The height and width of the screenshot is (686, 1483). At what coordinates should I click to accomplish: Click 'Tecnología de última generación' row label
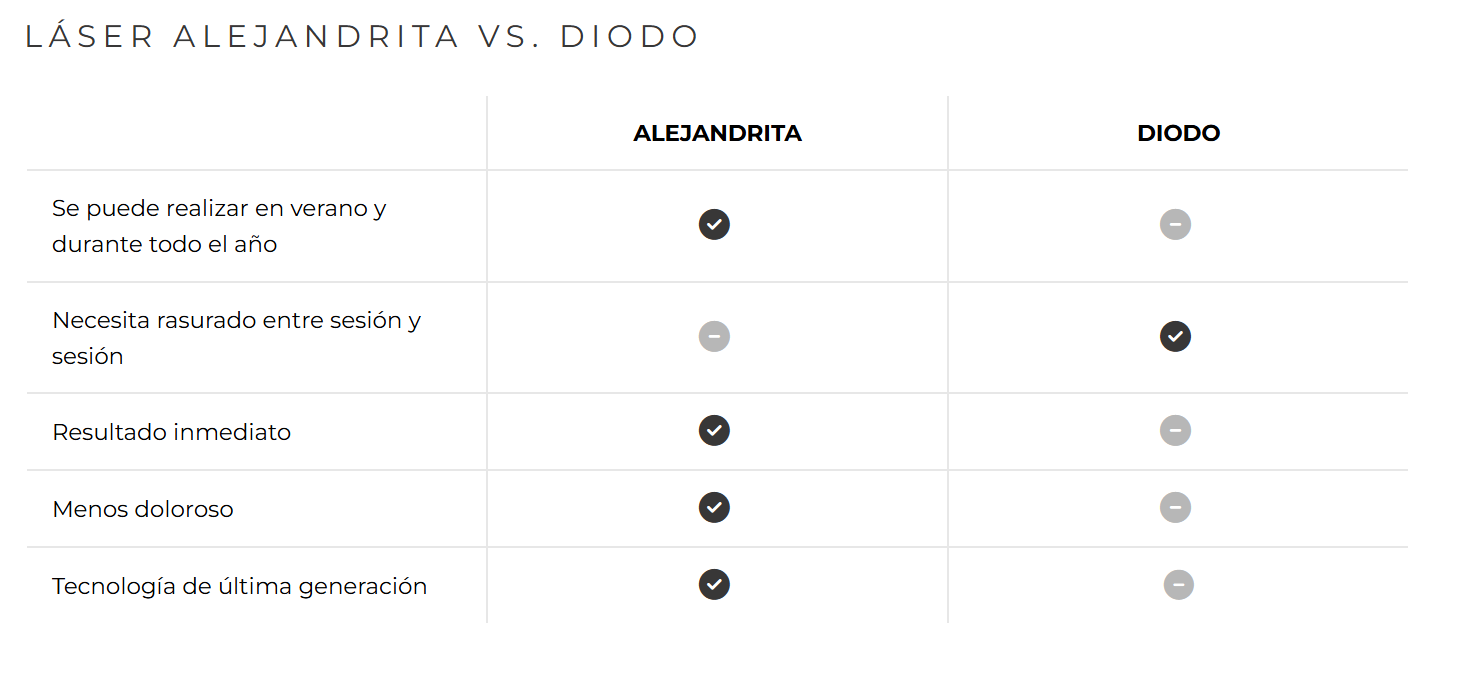[239, 586]
